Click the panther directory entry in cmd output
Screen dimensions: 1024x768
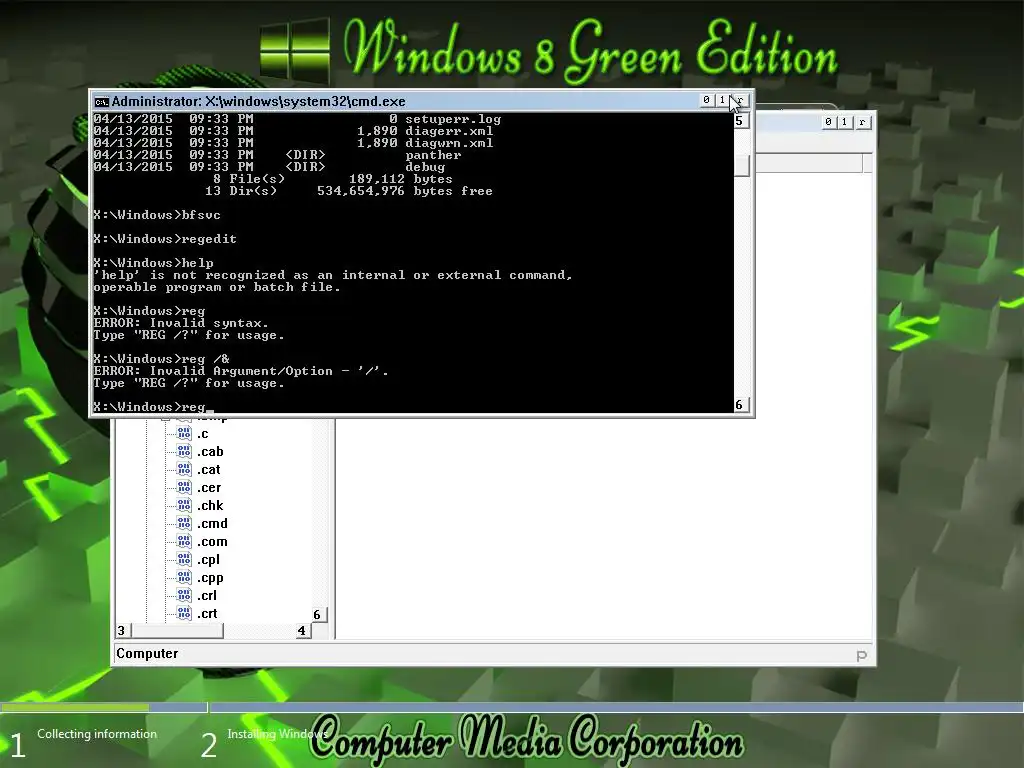pos(433,155)
